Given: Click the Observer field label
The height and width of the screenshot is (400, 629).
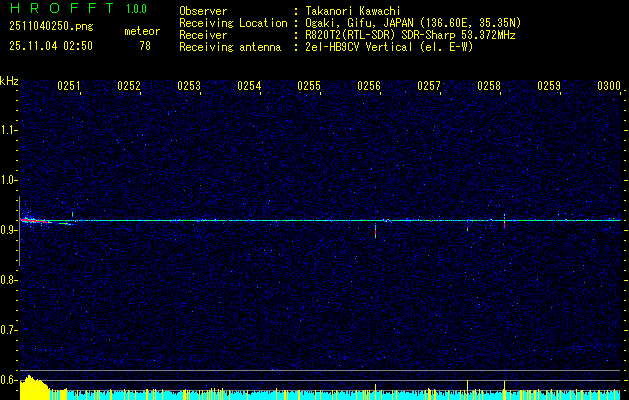Looking at the screenshot, I should 203,11.
